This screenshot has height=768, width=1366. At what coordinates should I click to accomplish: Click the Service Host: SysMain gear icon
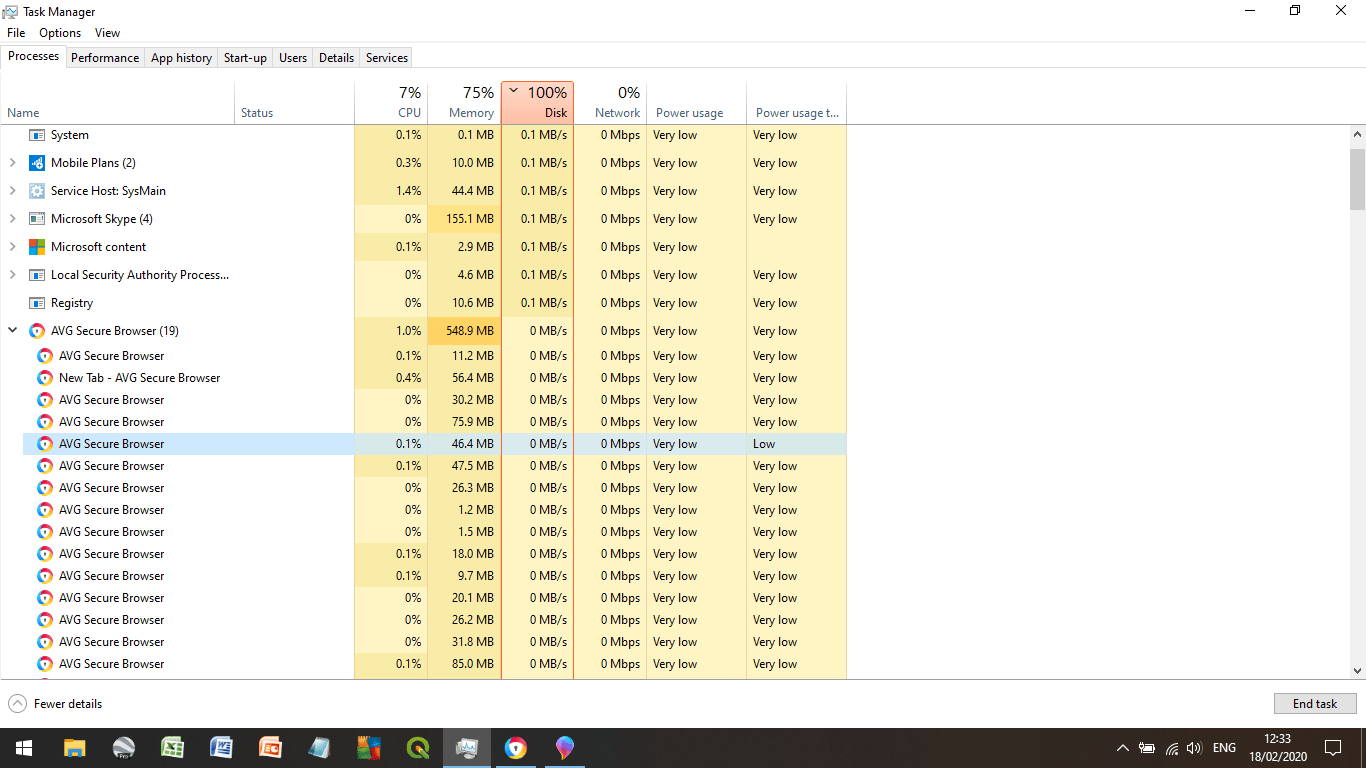coord(37,190)
